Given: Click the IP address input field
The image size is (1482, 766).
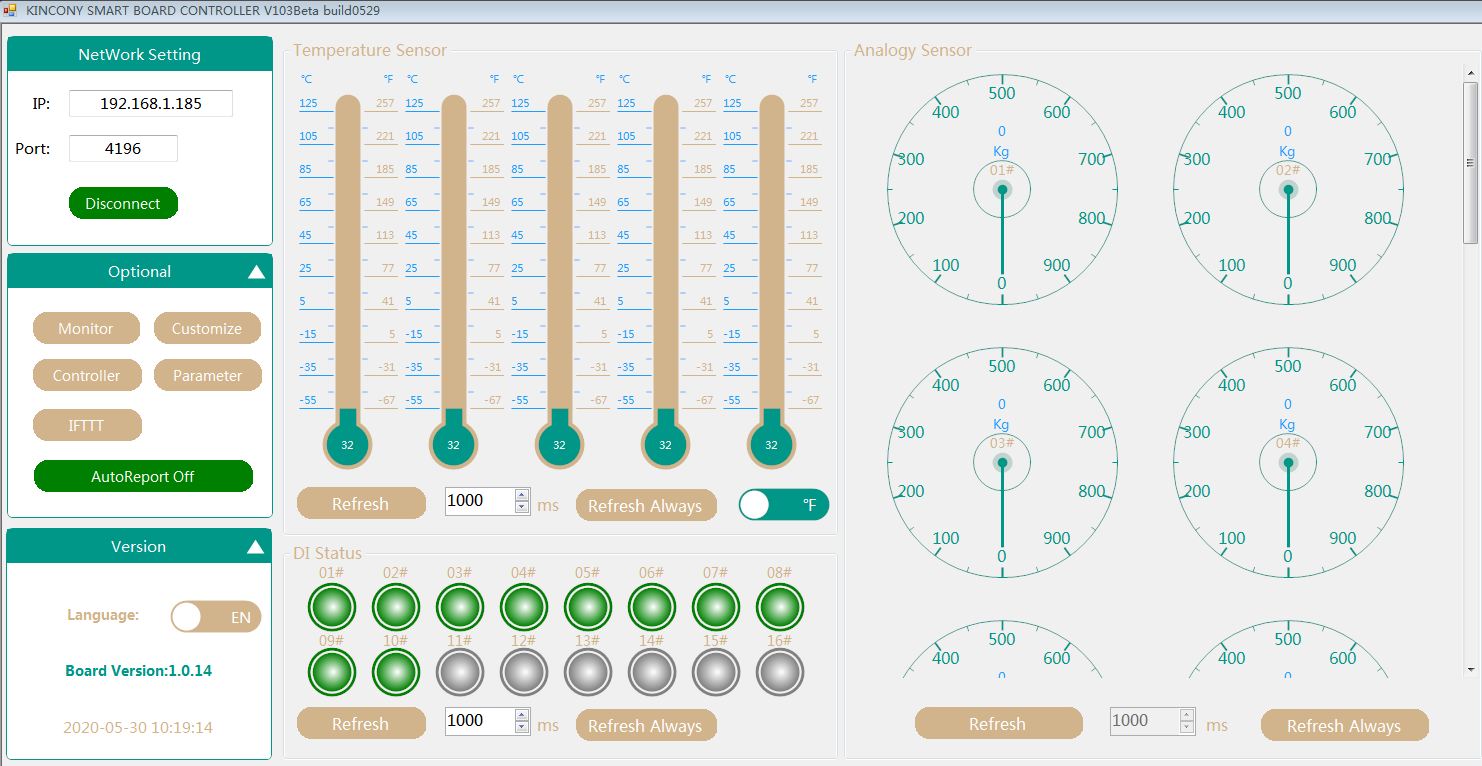Looking at the screenshot, I should [x=150, y=103].
